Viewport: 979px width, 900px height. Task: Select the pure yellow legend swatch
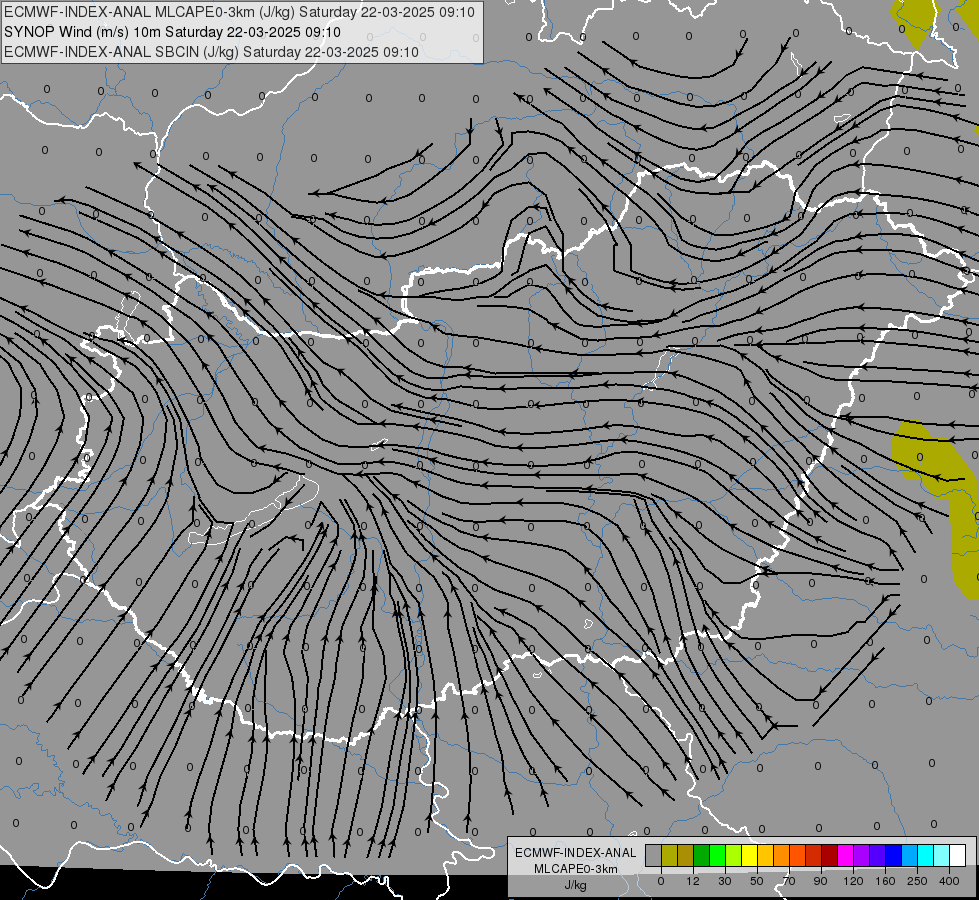point(749,855)
